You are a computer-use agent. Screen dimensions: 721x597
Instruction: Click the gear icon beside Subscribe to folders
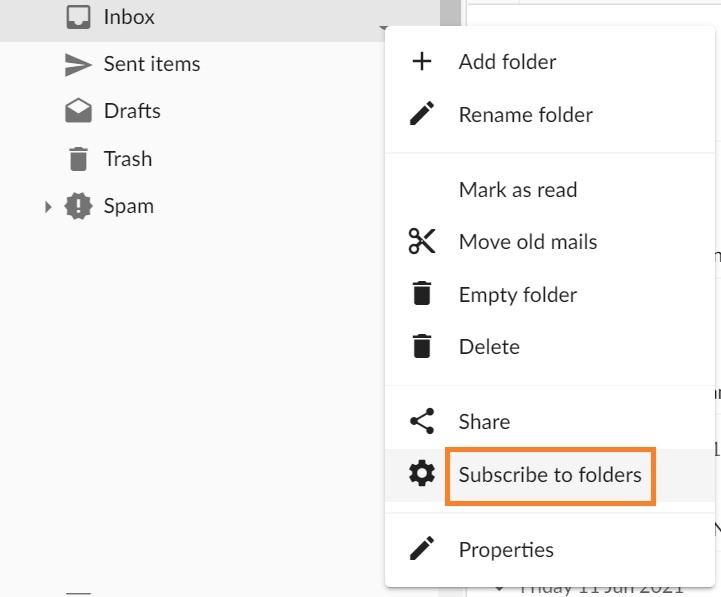click(422, 474)
